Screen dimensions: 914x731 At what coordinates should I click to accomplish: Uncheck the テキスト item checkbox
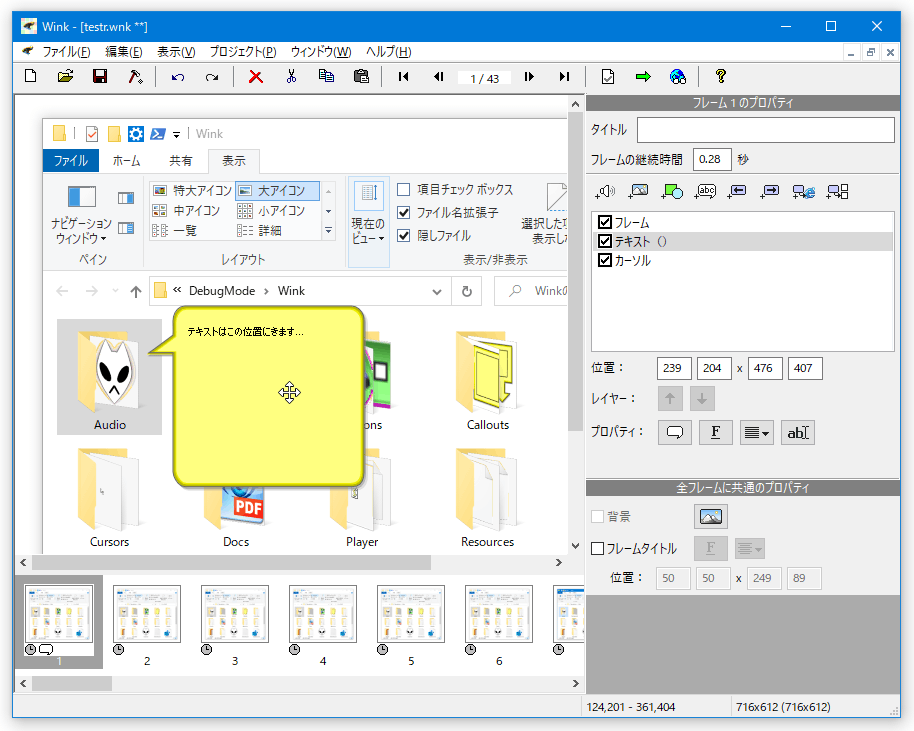(605, 241)
